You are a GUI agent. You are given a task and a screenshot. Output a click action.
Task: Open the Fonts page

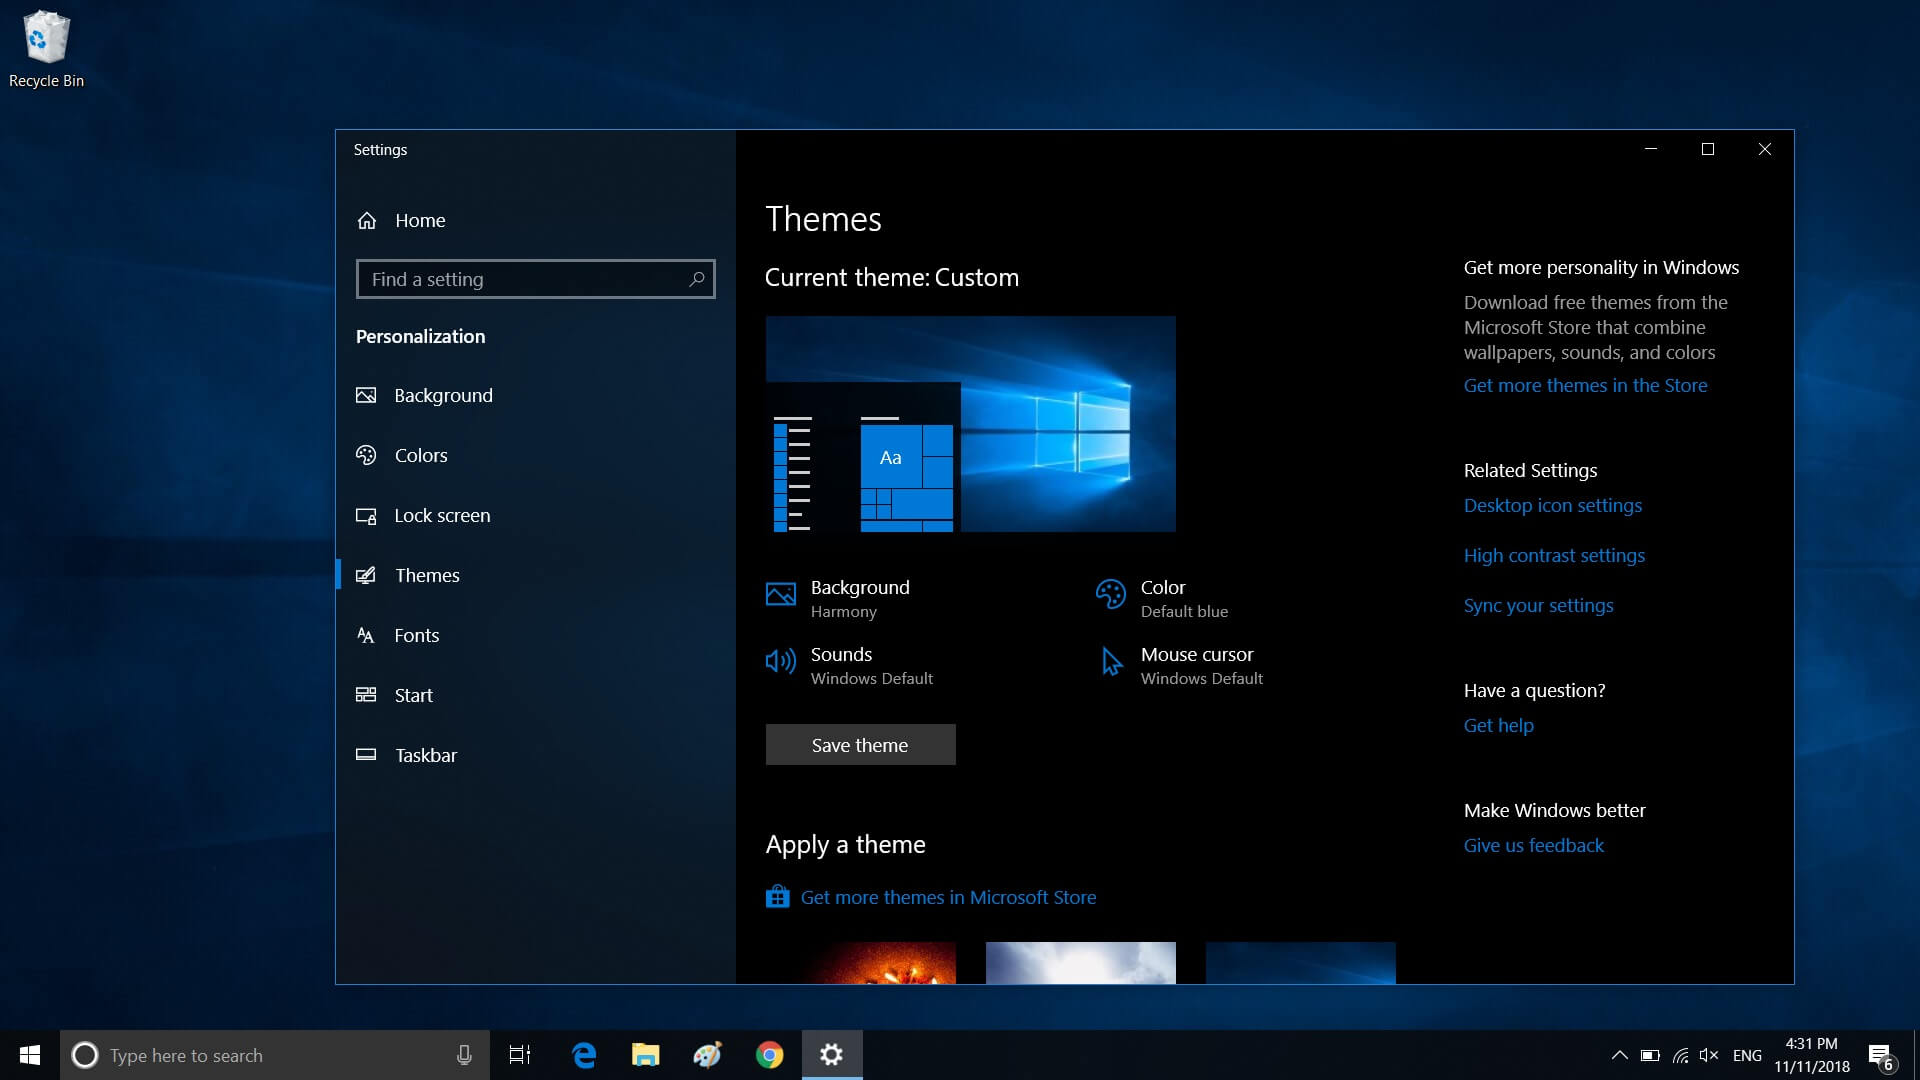click(x=536, y=635)
